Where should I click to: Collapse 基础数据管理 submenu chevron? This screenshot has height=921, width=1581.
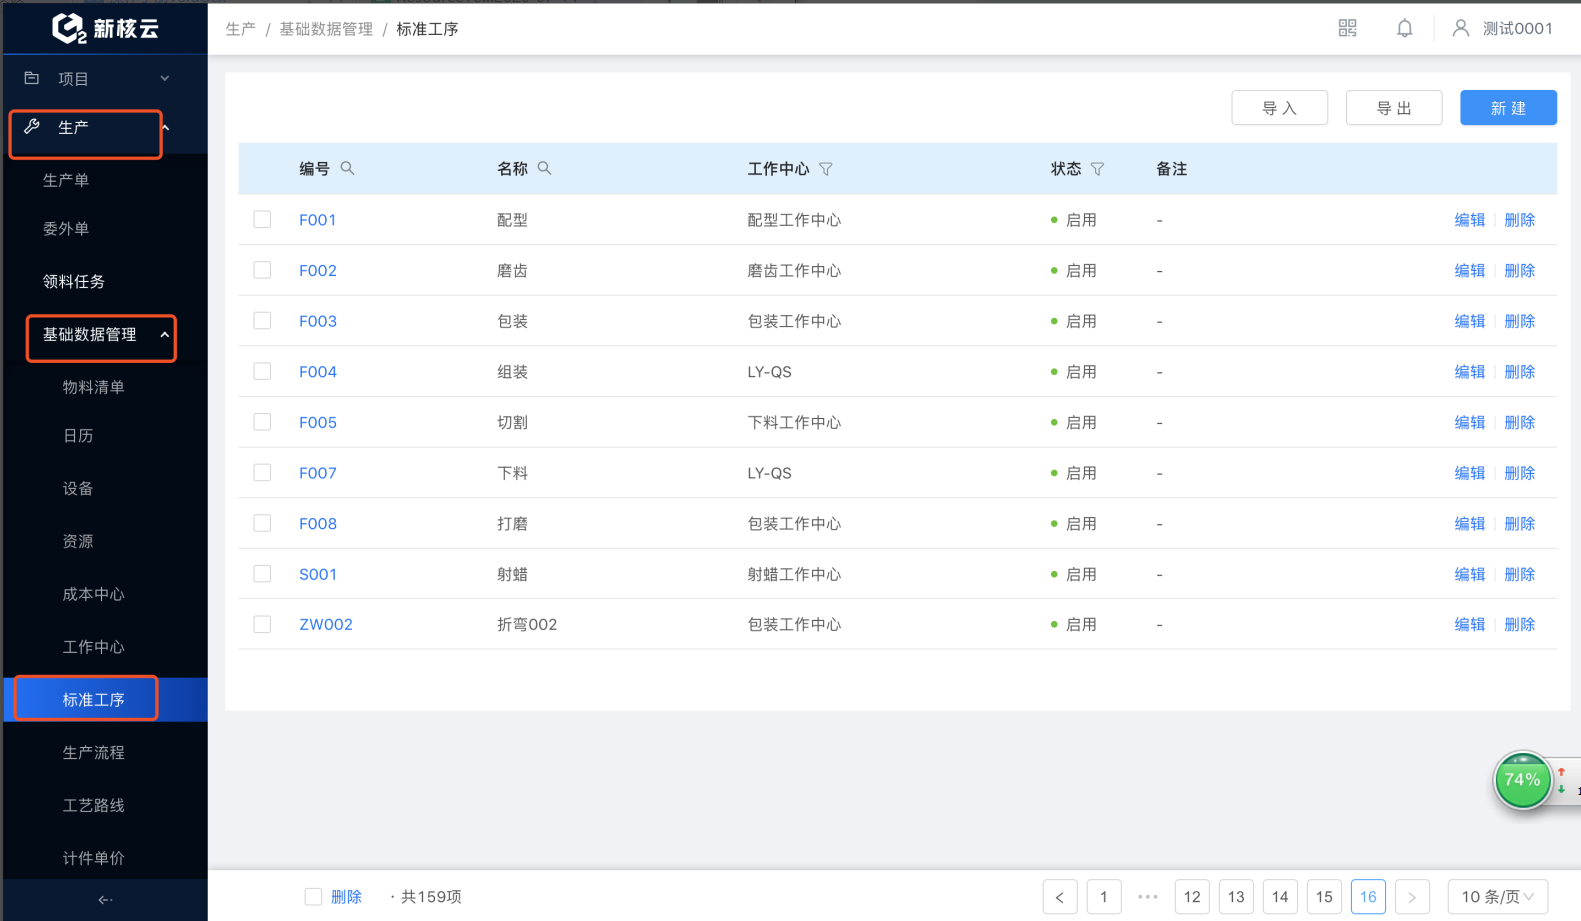pyautogui.click(x=165, y=335)
